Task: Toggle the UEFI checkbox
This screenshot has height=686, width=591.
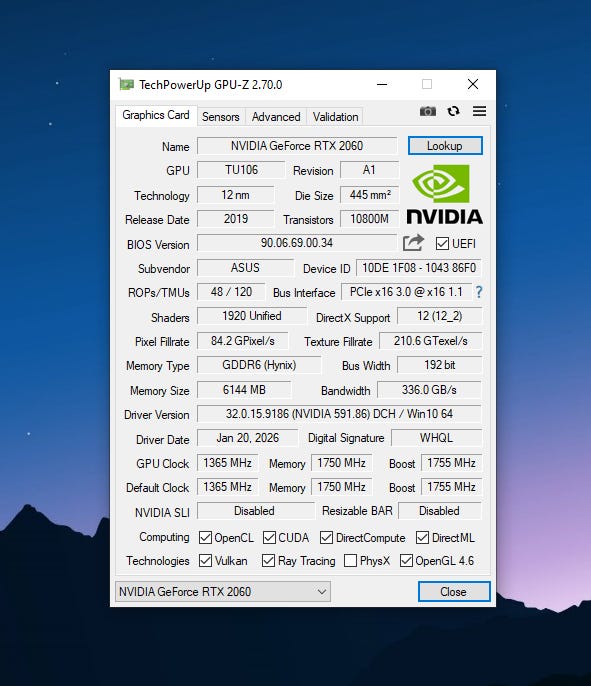Action: click(442, 244)
